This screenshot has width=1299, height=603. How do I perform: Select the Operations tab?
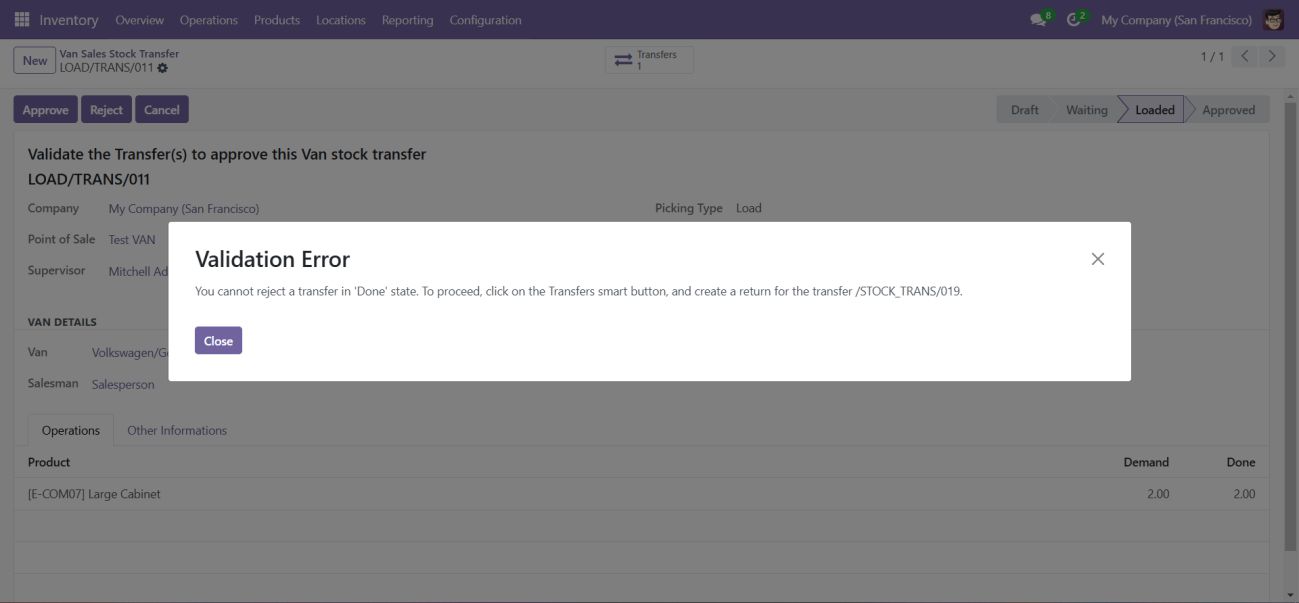[71, 431]
